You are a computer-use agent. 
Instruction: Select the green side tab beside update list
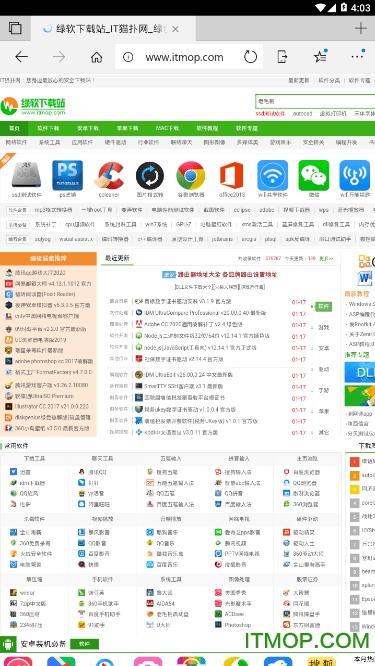(x=324, y=306)
